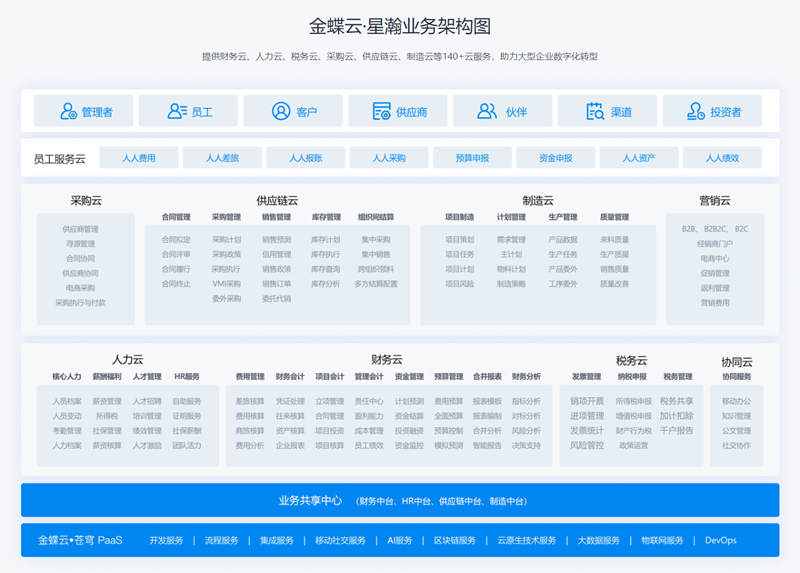Image resolution: width=800 pixels, height=573 pixels.
Task: Click 千户报告 under 税务管理
Action: tap(677, 431)
